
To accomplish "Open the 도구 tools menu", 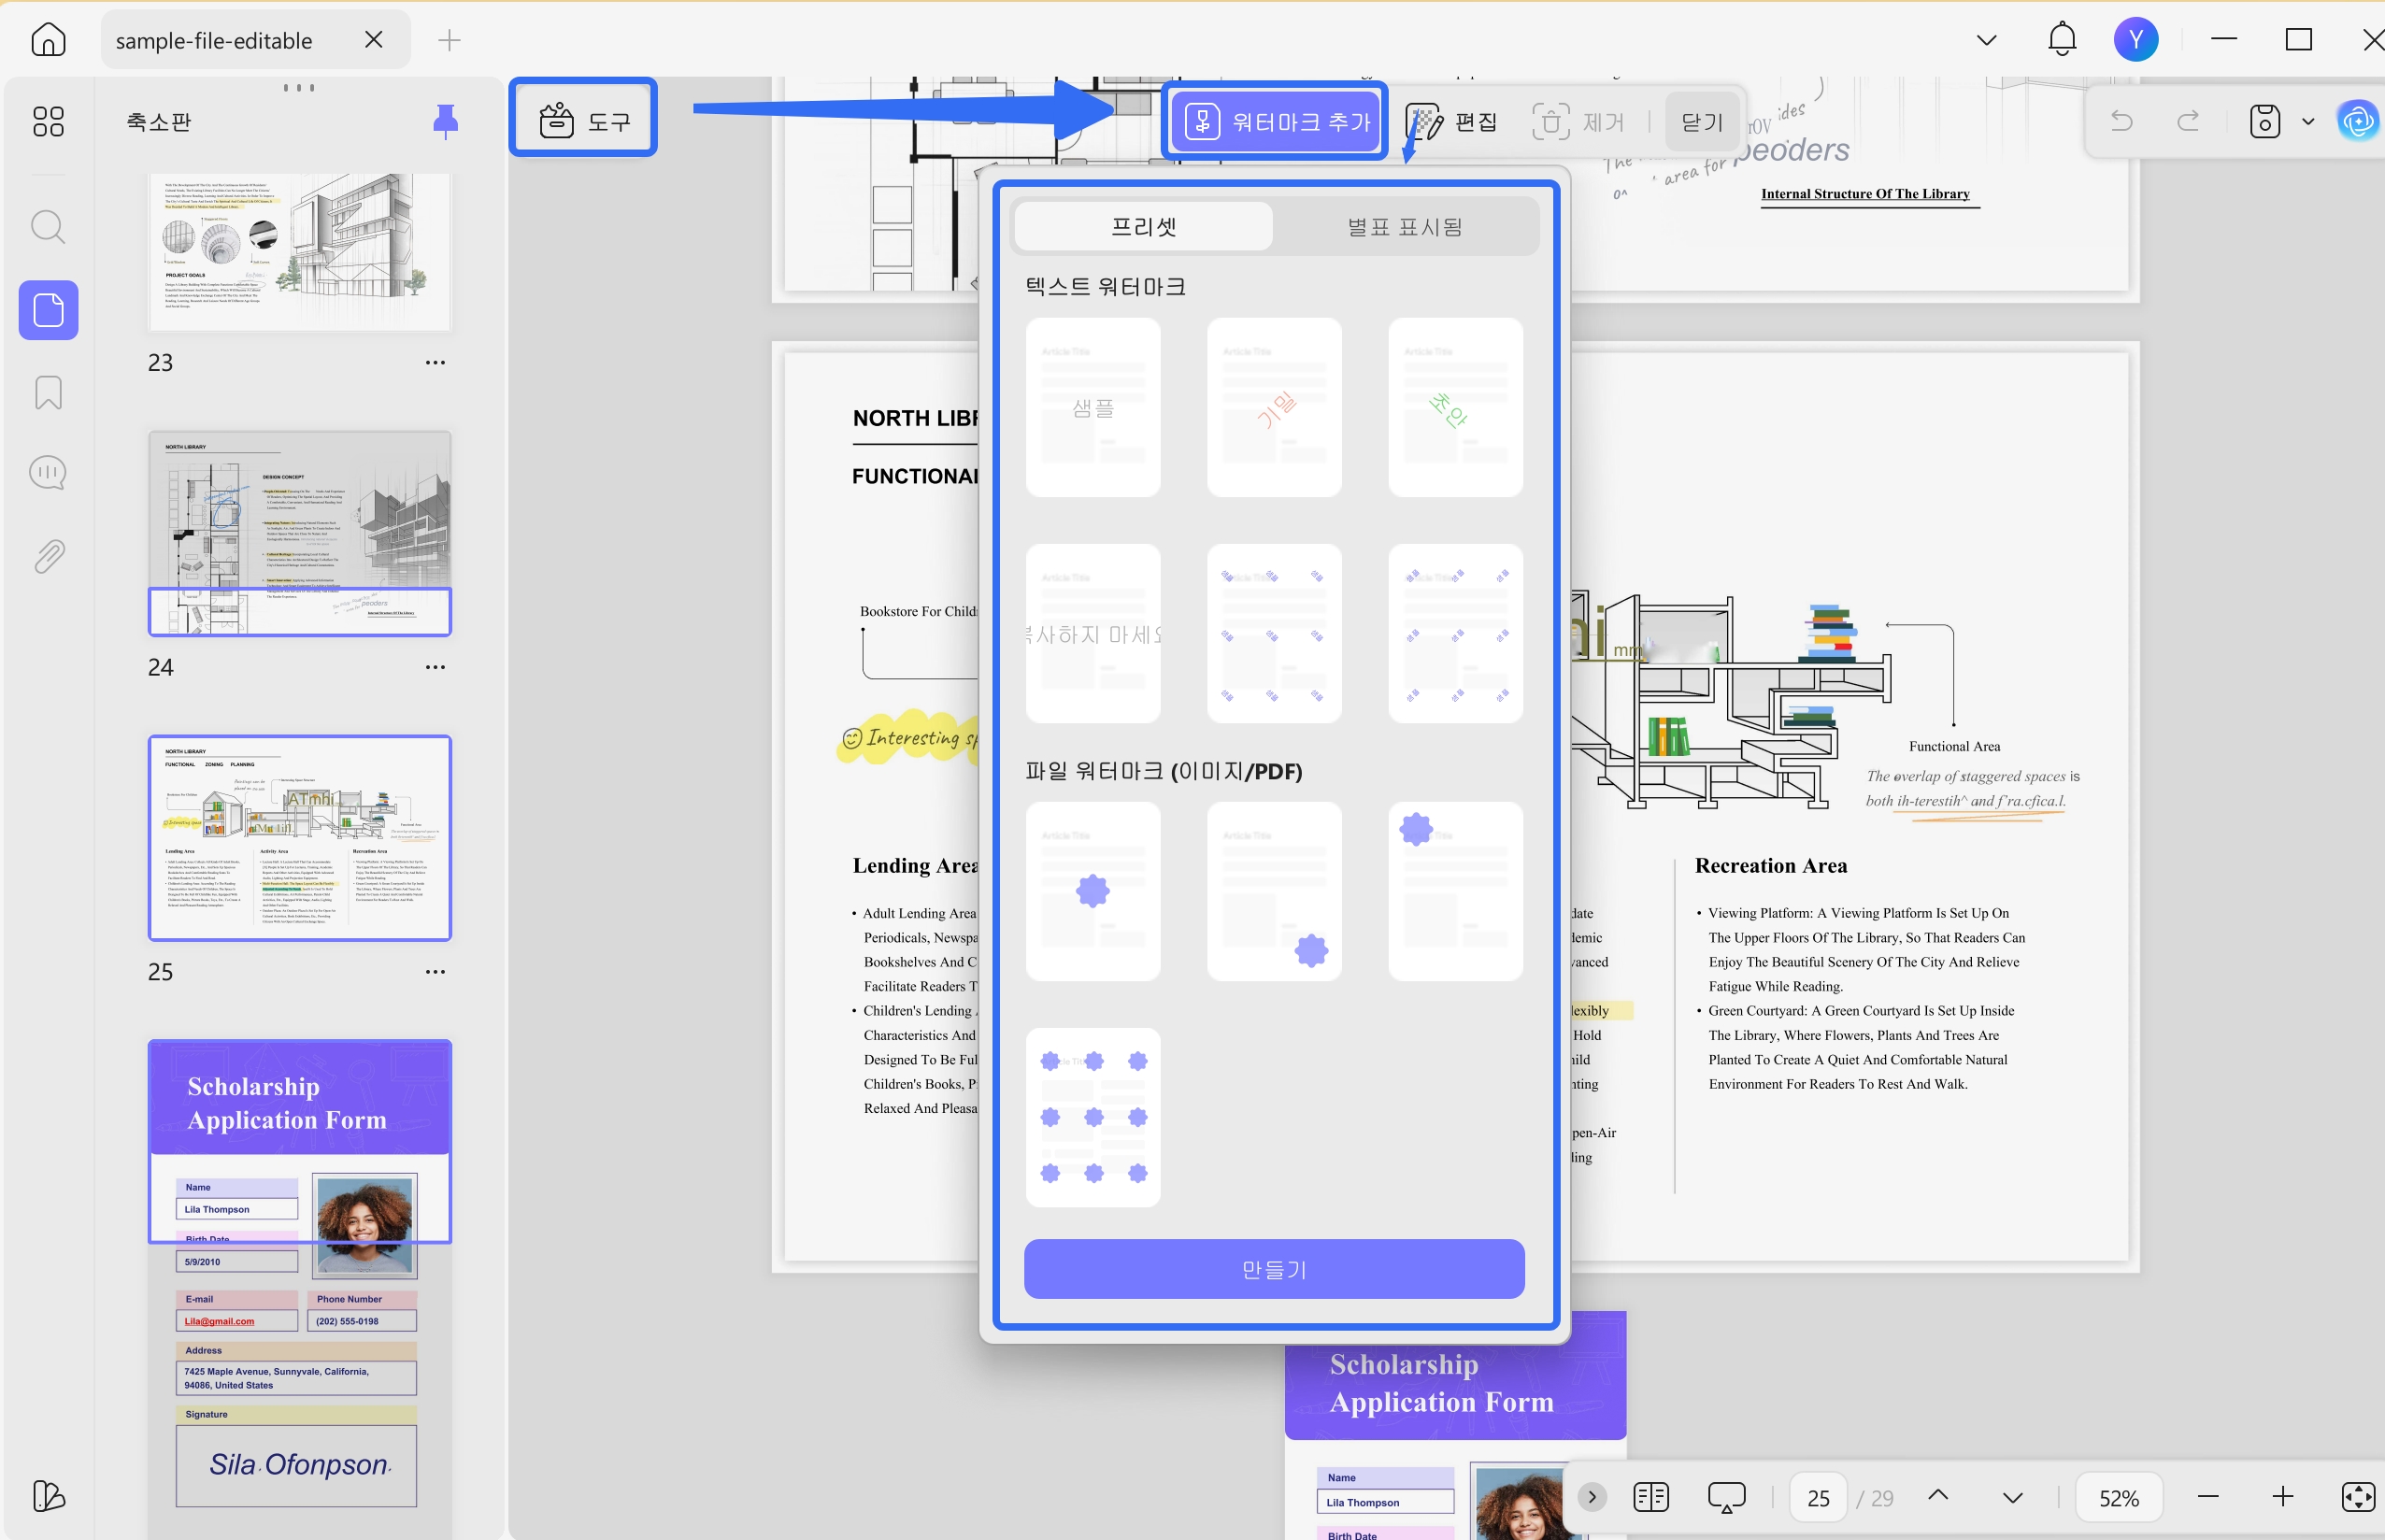I will (584, 120).
